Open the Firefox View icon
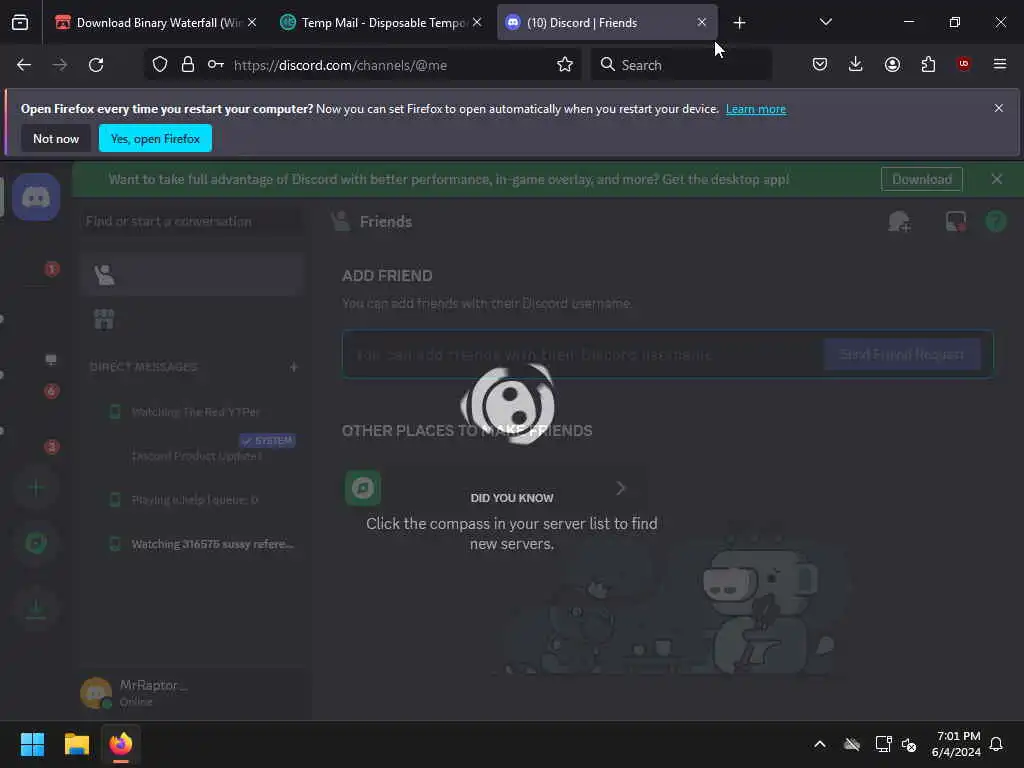The height and width of the screenshot is (768, 1024). pos(20,23)
